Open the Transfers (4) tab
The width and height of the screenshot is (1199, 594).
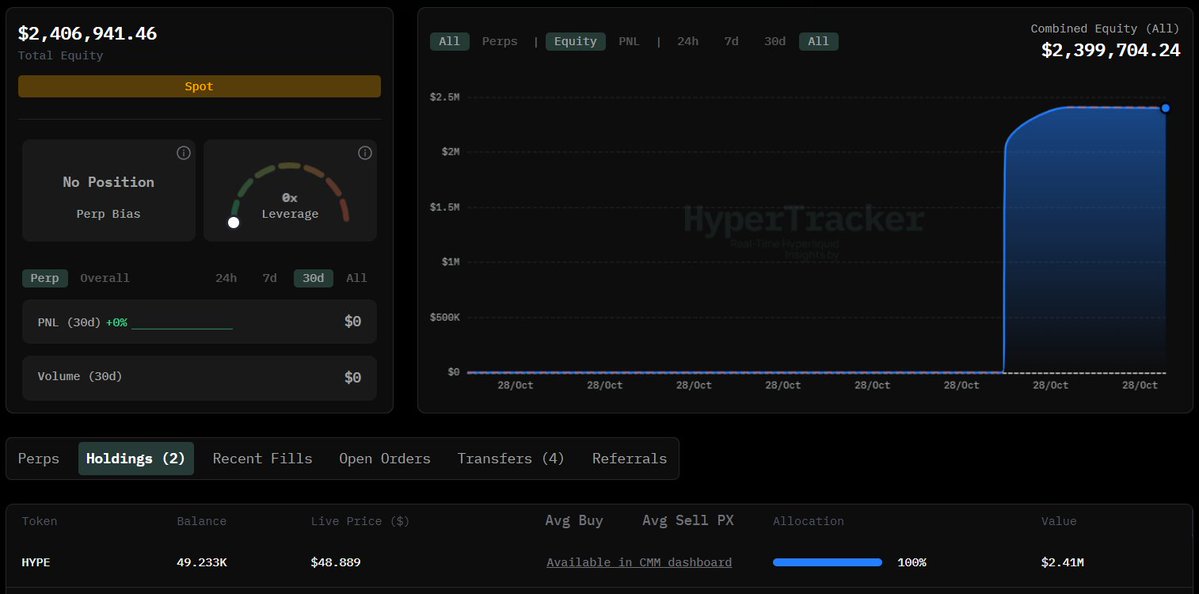click(x=511, y=459)
